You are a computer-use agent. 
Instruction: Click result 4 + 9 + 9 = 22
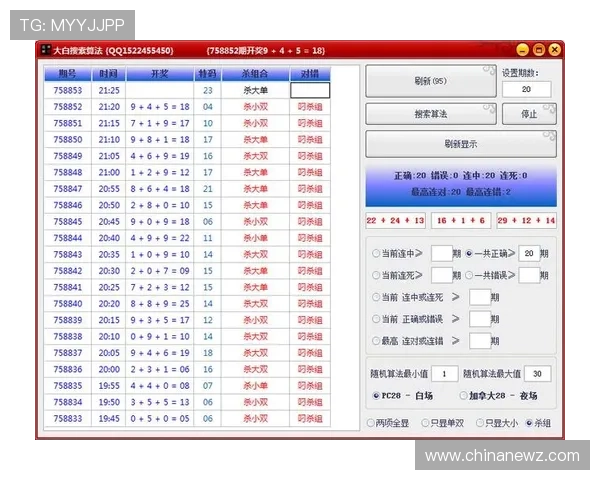click(x=160, y=238)
